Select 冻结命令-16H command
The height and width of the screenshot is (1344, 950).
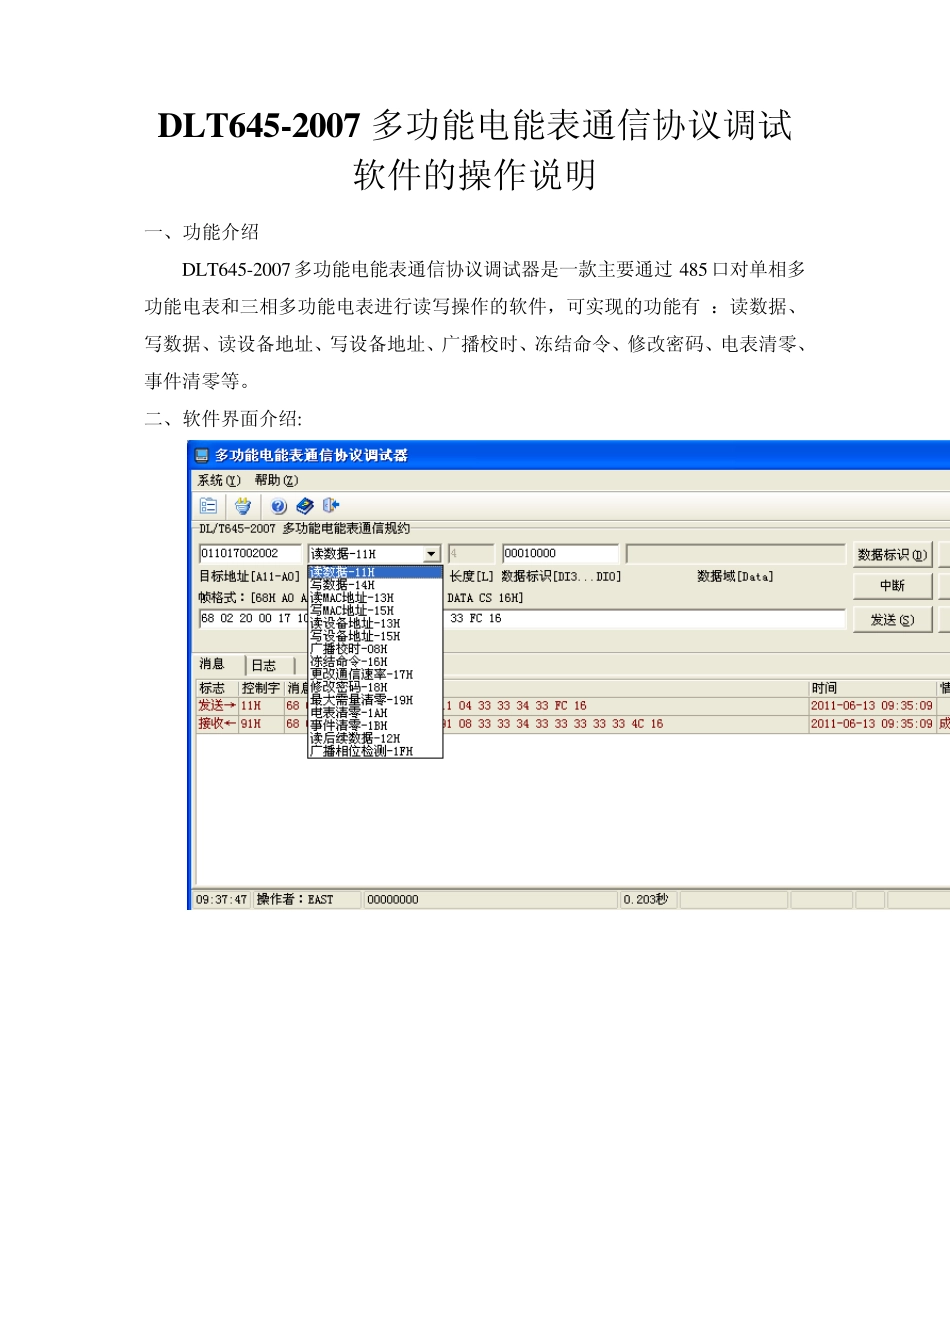click(x=375, y=662)
